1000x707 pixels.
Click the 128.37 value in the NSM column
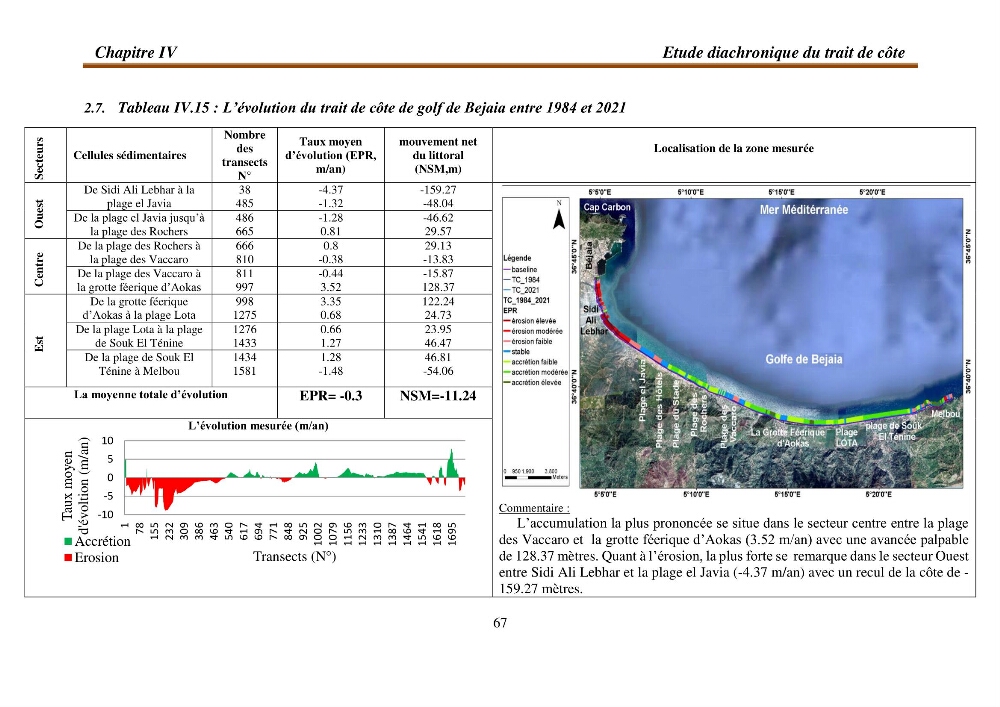[x=438, y=287]
